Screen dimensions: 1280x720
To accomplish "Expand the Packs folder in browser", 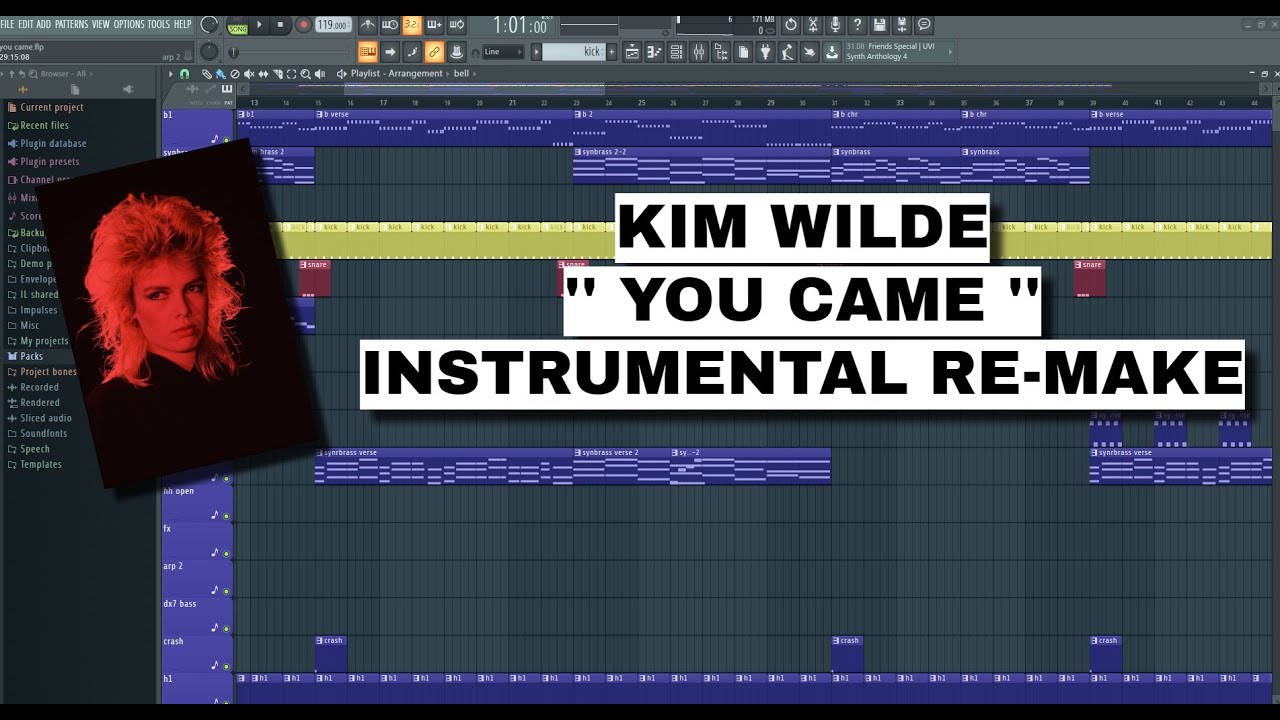I will point(32,356).
